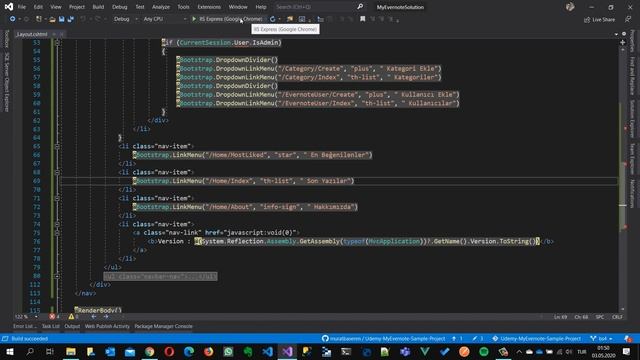Close the _Layout.cshtml tab
Viewport: 640px width, 360px height.
(x=62, y=34)
